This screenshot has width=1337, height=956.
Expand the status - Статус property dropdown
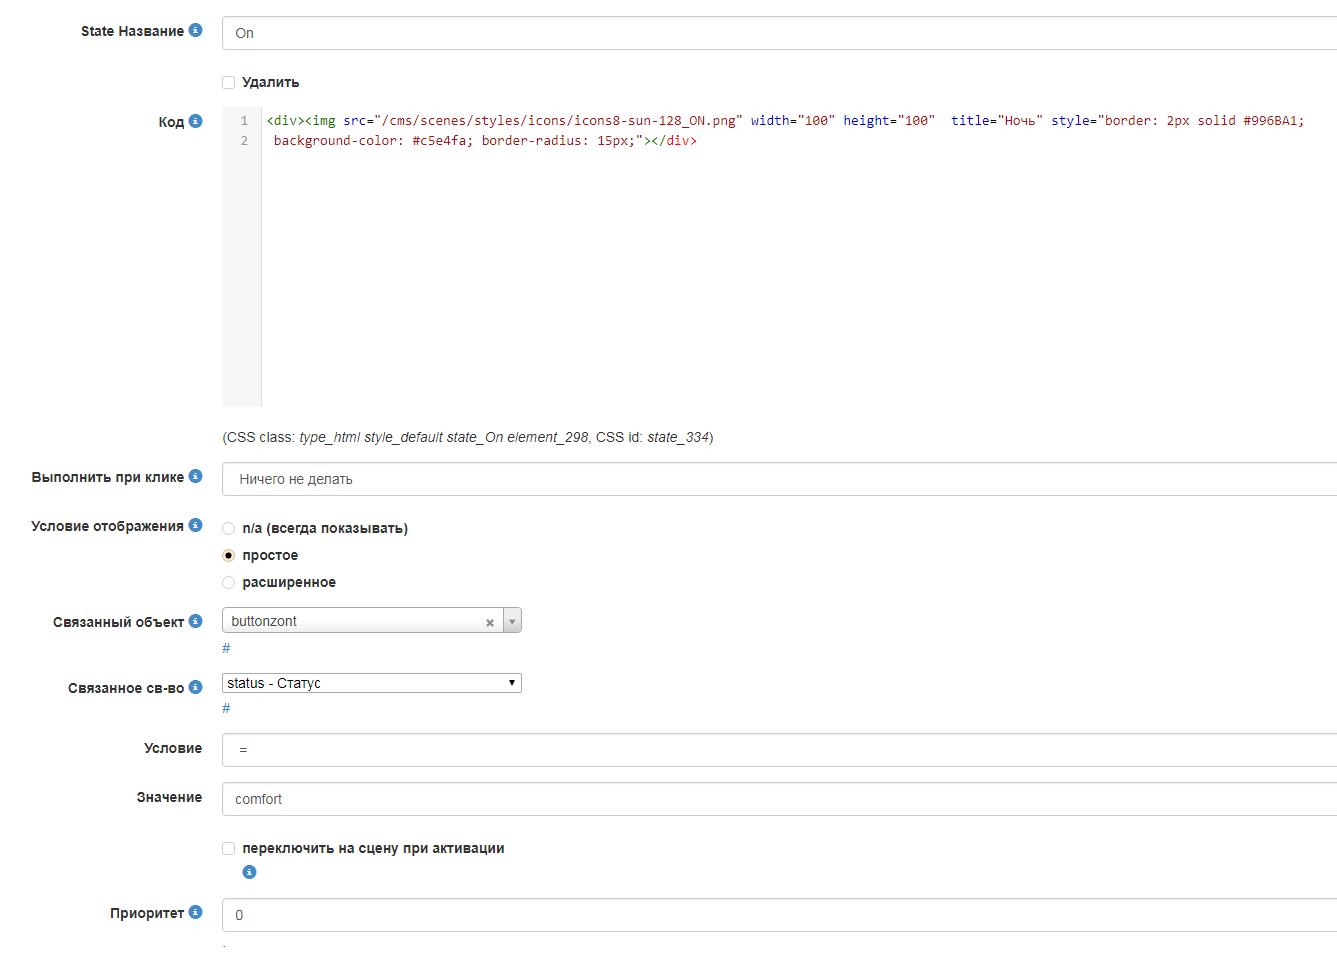point(371,683)
